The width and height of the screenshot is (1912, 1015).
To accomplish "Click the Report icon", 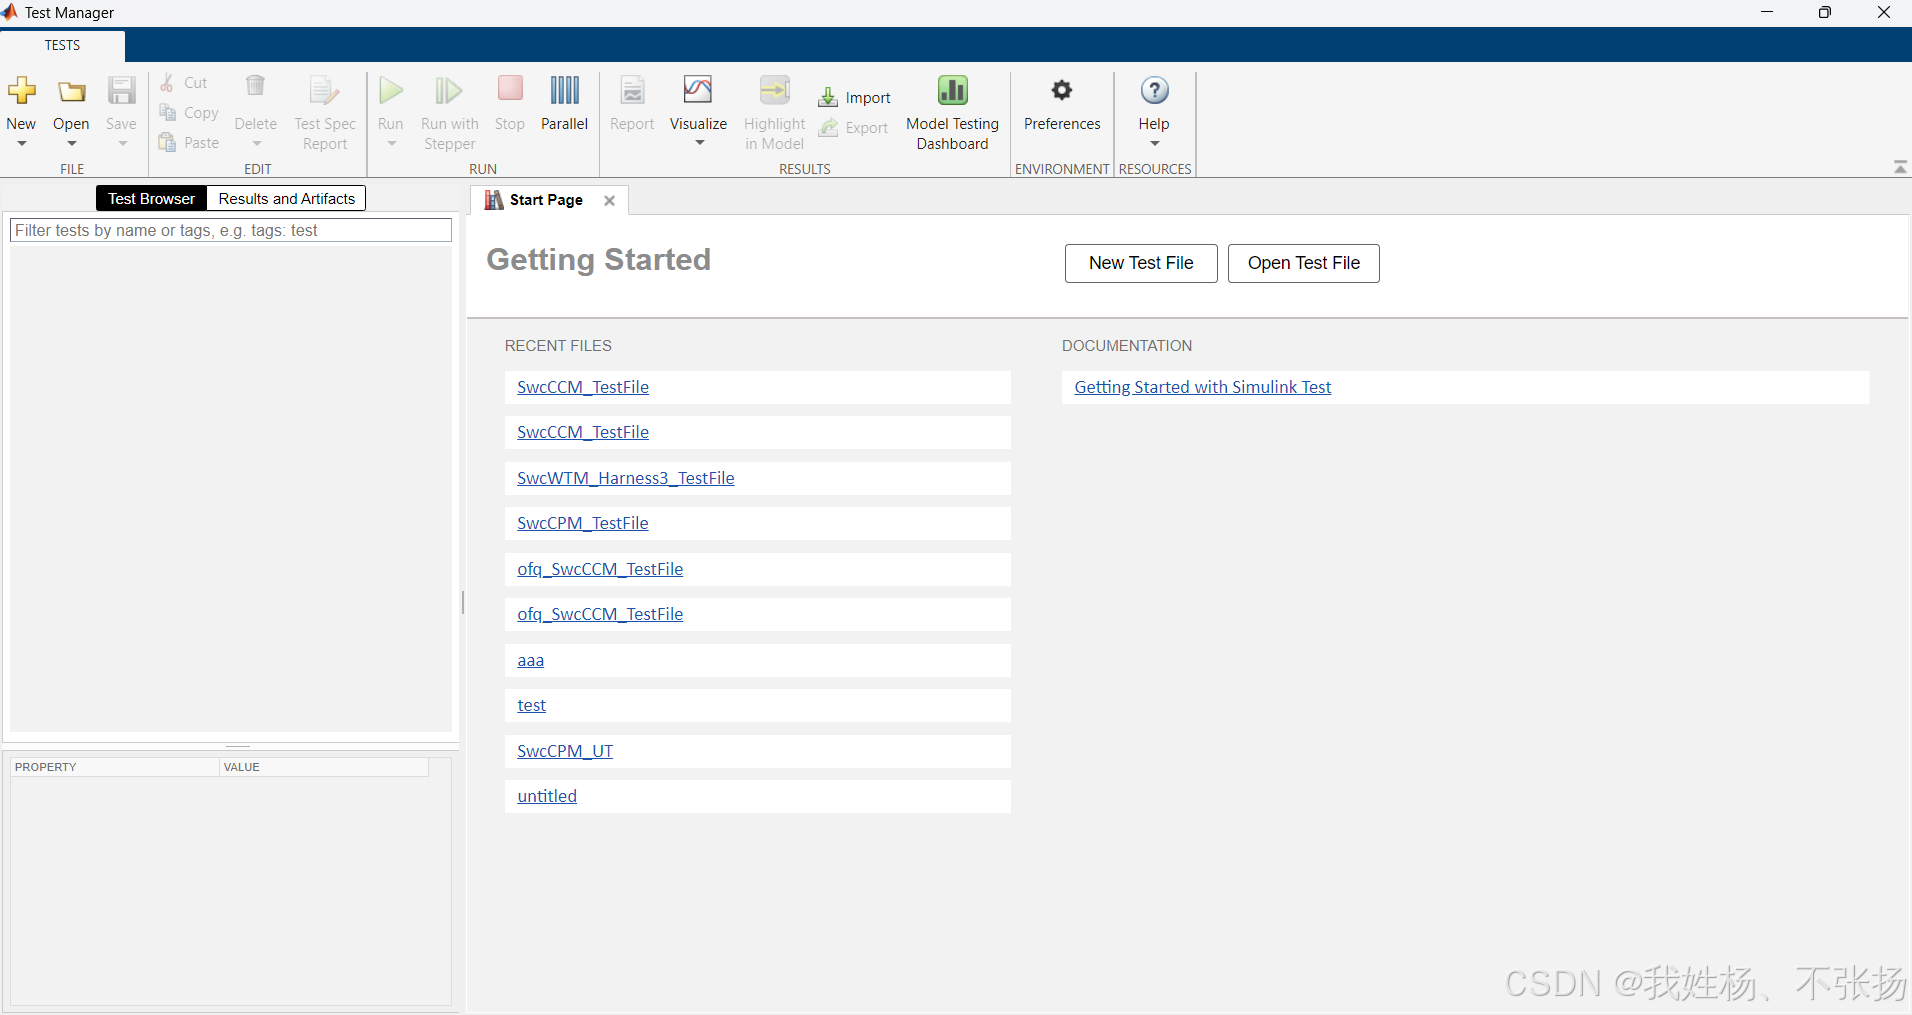I will pyautogui.click(x=632, y=90).
